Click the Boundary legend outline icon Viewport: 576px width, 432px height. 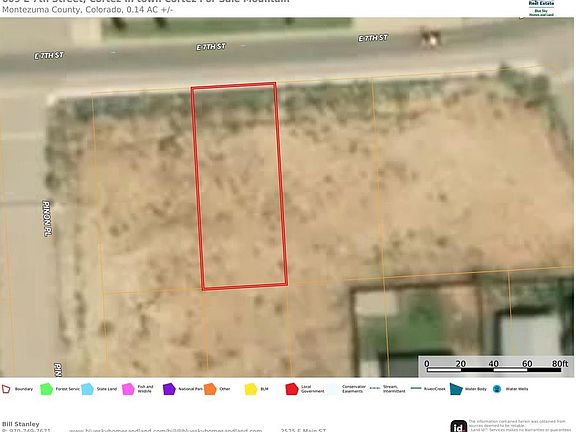click(6, 389)
